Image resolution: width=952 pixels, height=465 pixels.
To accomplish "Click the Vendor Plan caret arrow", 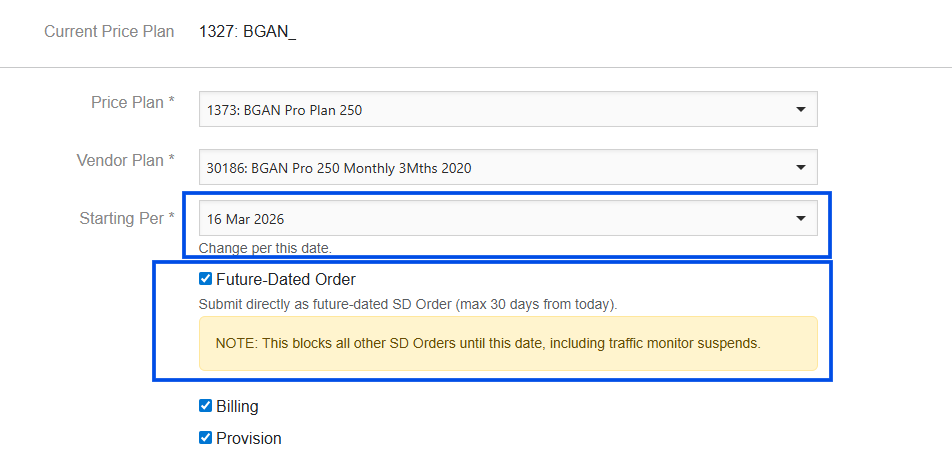I will pos(800,168).
